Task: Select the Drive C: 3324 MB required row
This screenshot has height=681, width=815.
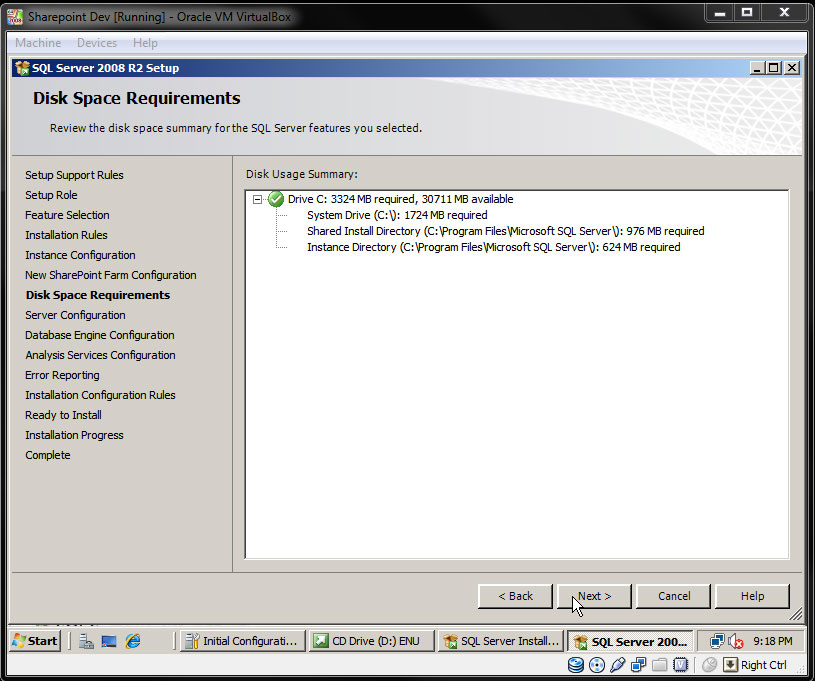Action: click(400, 199)
